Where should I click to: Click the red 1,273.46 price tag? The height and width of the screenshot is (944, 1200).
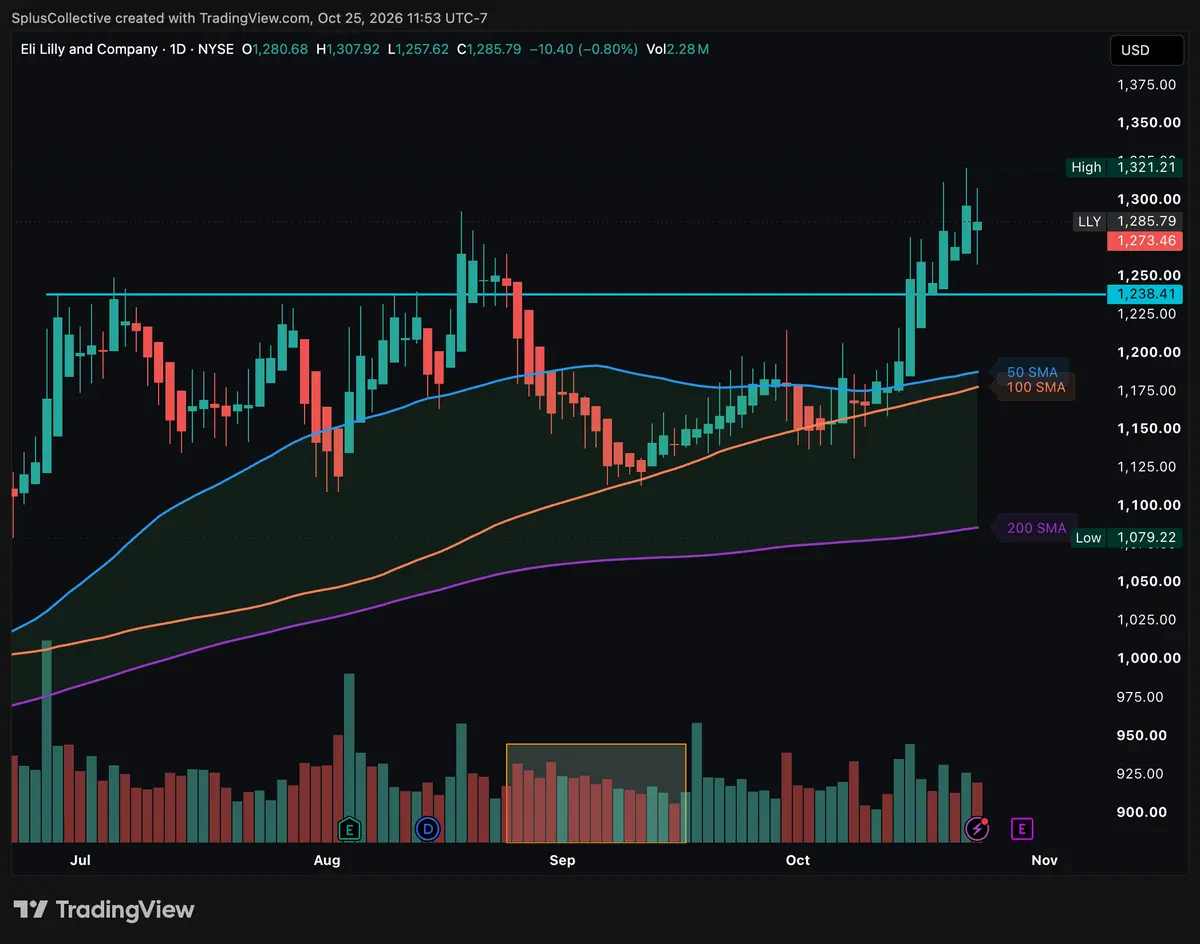(x=1145, y=241)
